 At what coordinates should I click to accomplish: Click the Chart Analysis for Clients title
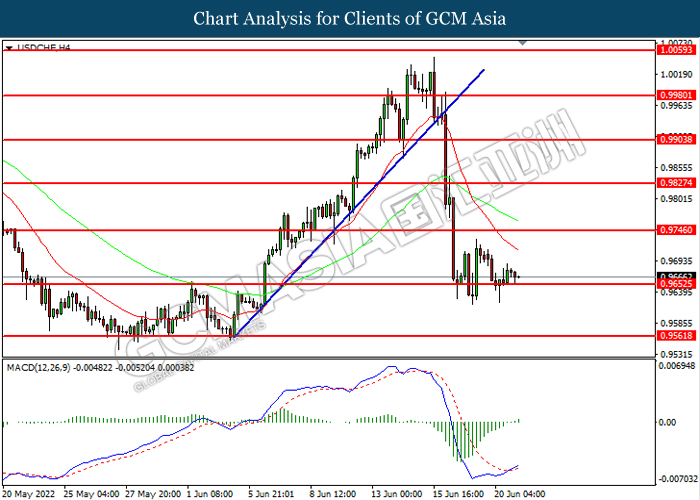(x=350, y=18)
